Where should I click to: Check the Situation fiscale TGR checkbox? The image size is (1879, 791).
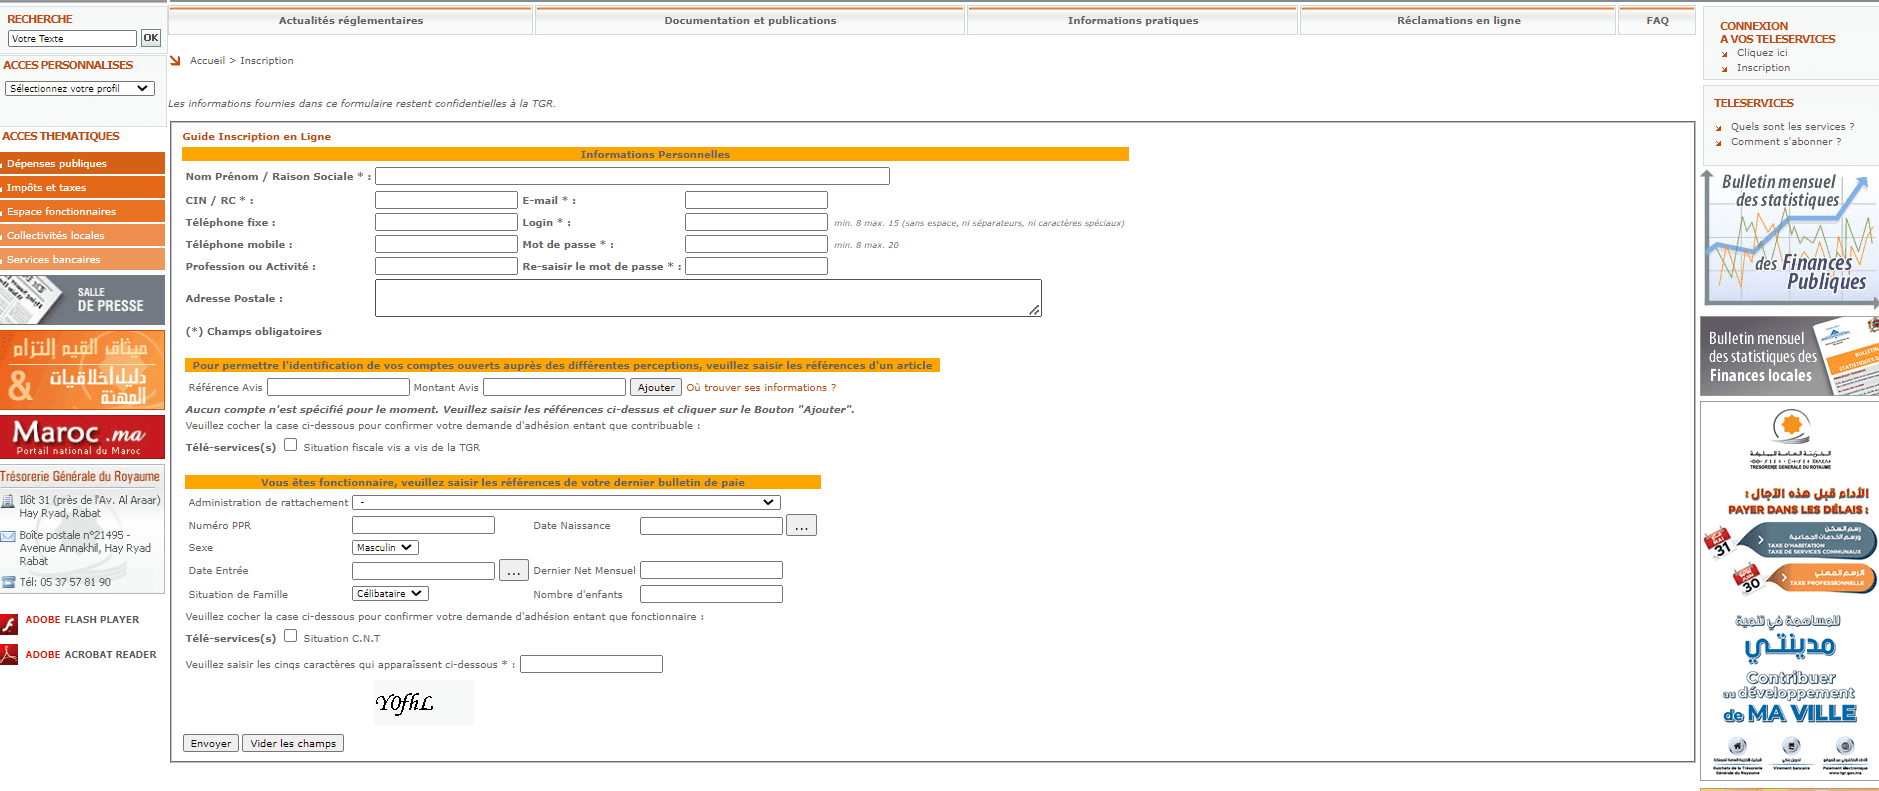pyautogui.click(x=291, y=445)
